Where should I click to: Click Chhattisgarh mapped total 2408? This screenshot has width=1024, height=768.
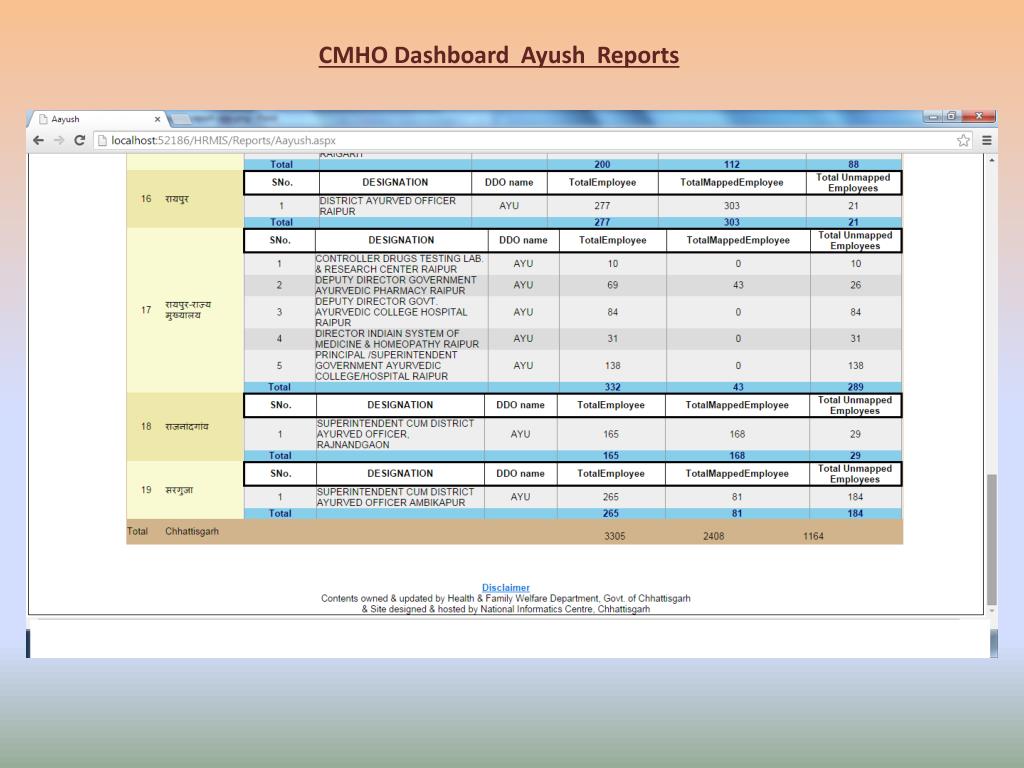tap(714, 536)
